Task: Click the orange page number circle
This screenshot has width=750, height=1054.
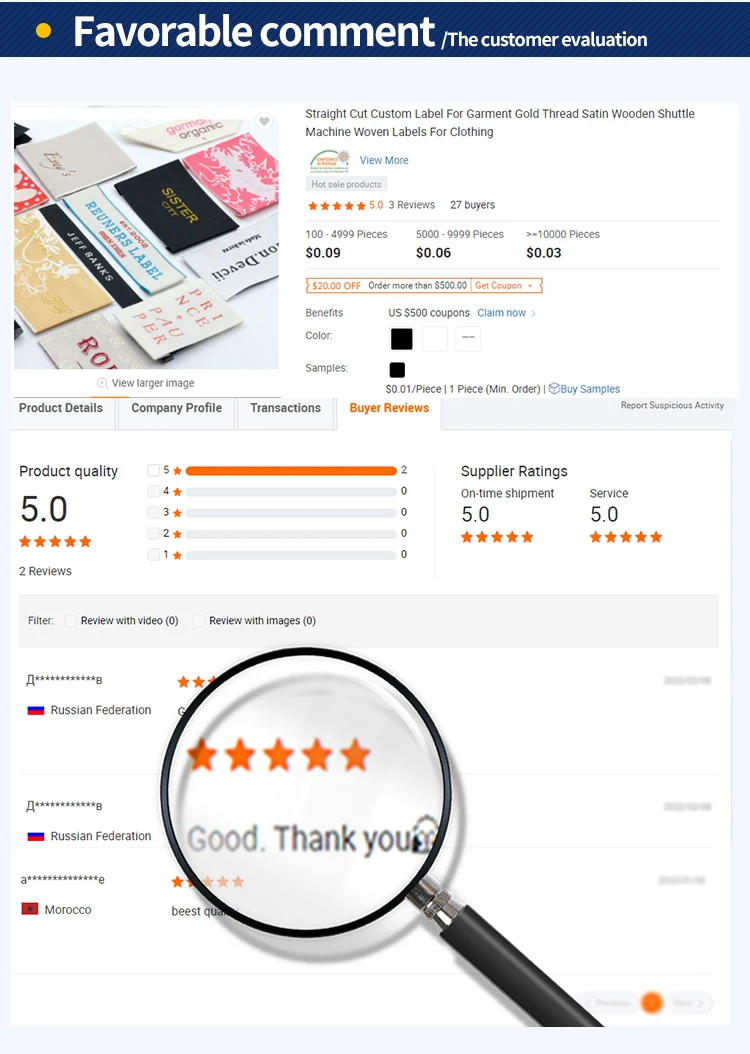Action: (x=652, y=1002)
